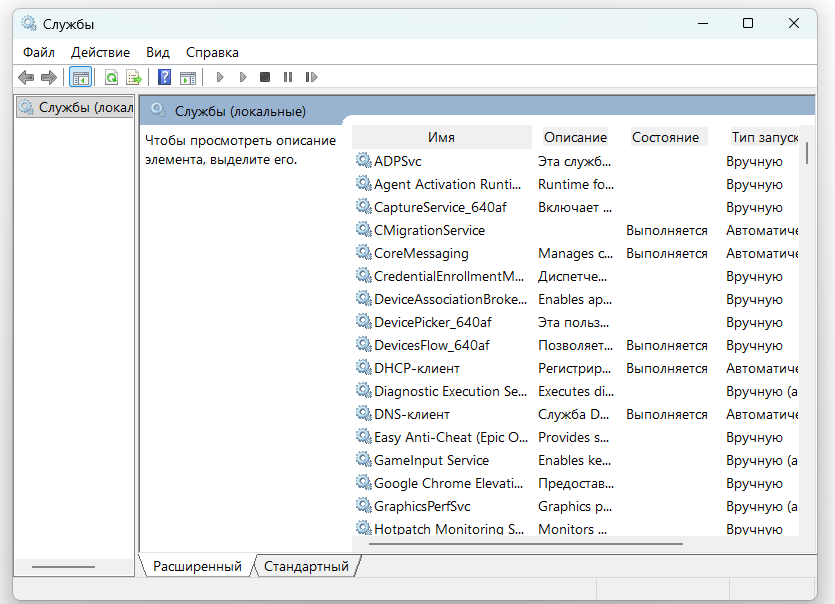Click the Back arrow toolbar icon

(x=26, y=78)
